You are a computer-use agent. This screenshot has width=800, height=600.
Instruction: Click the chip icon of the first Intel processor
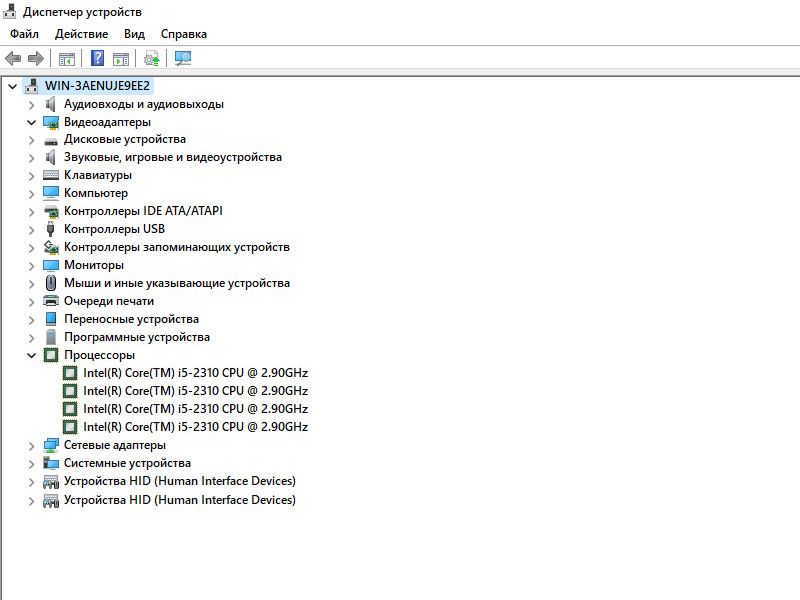click(x=70, y=373)
